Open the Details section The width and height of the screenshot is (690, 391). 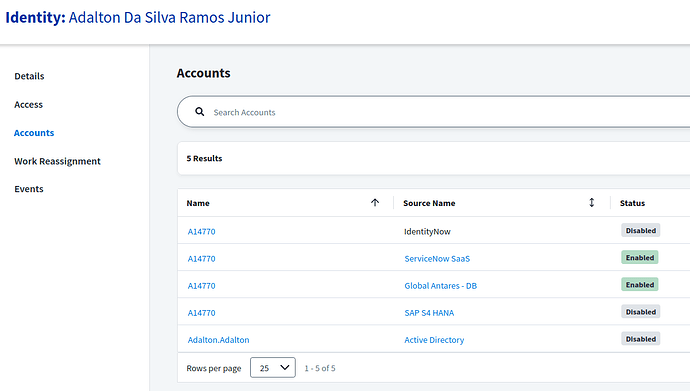29,76
